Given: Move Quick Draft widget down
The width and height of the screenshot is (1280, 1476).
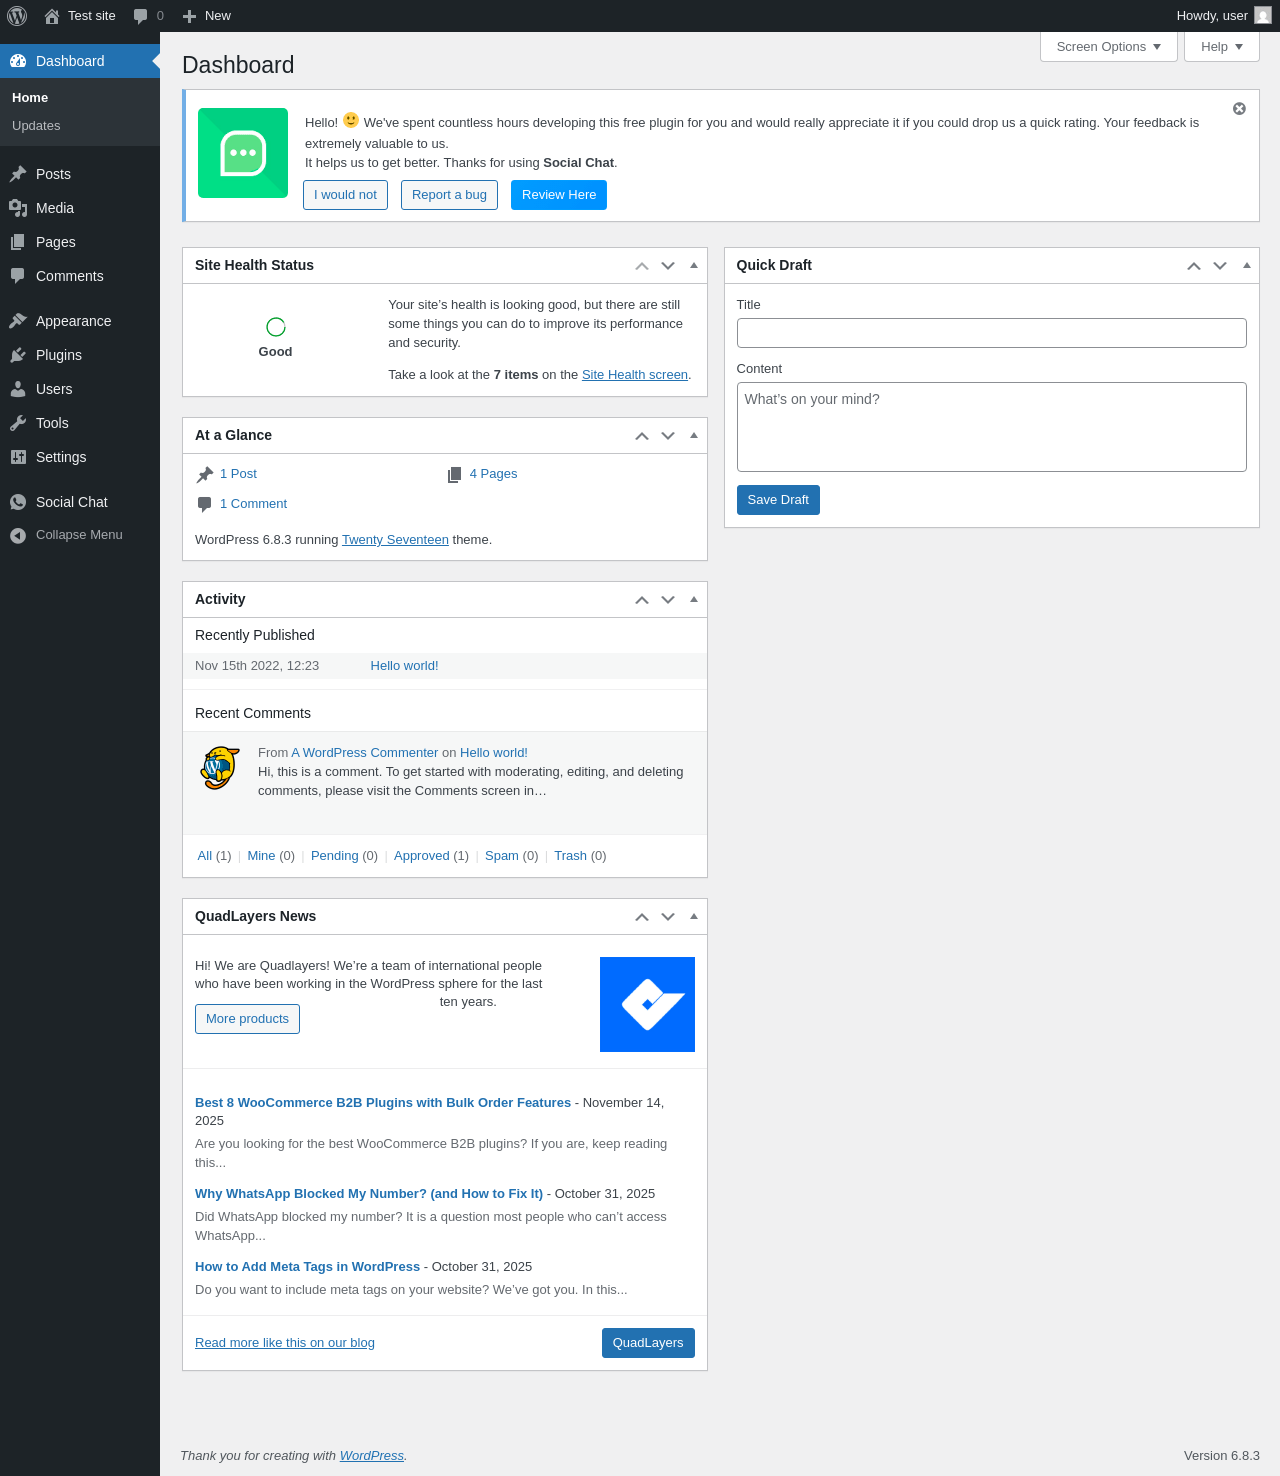Looking at the screenshot, I should point(1220,266).
